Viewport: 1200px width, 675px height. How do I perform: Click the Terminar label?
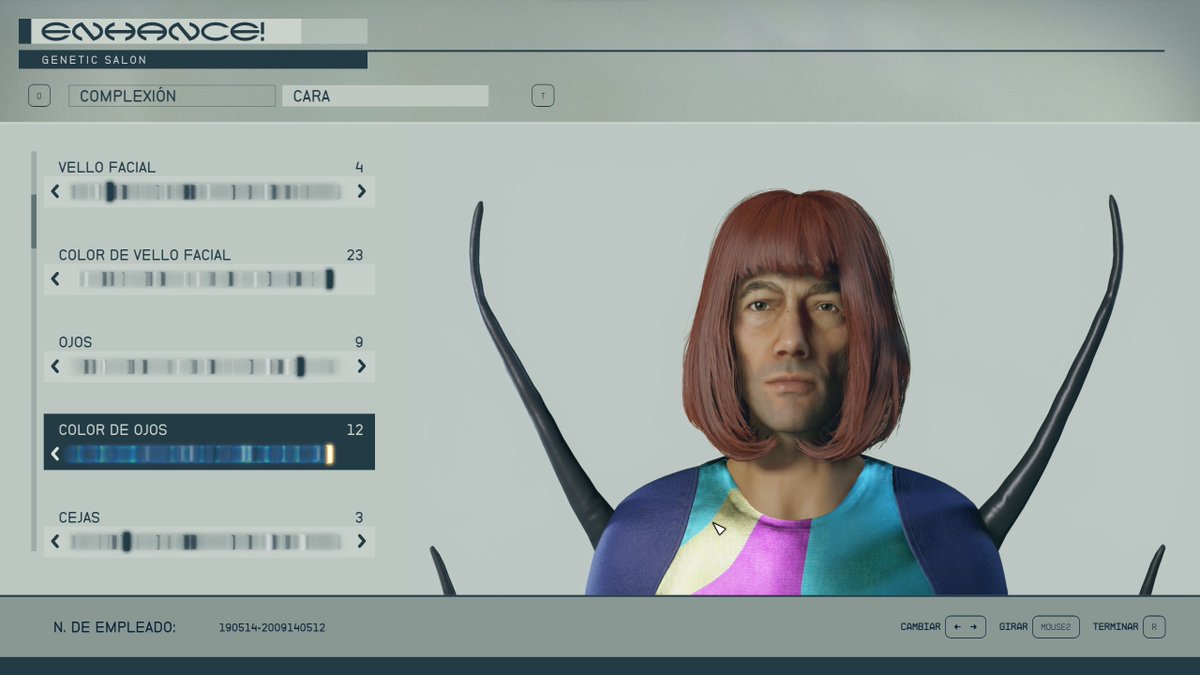coord(1115,627)
